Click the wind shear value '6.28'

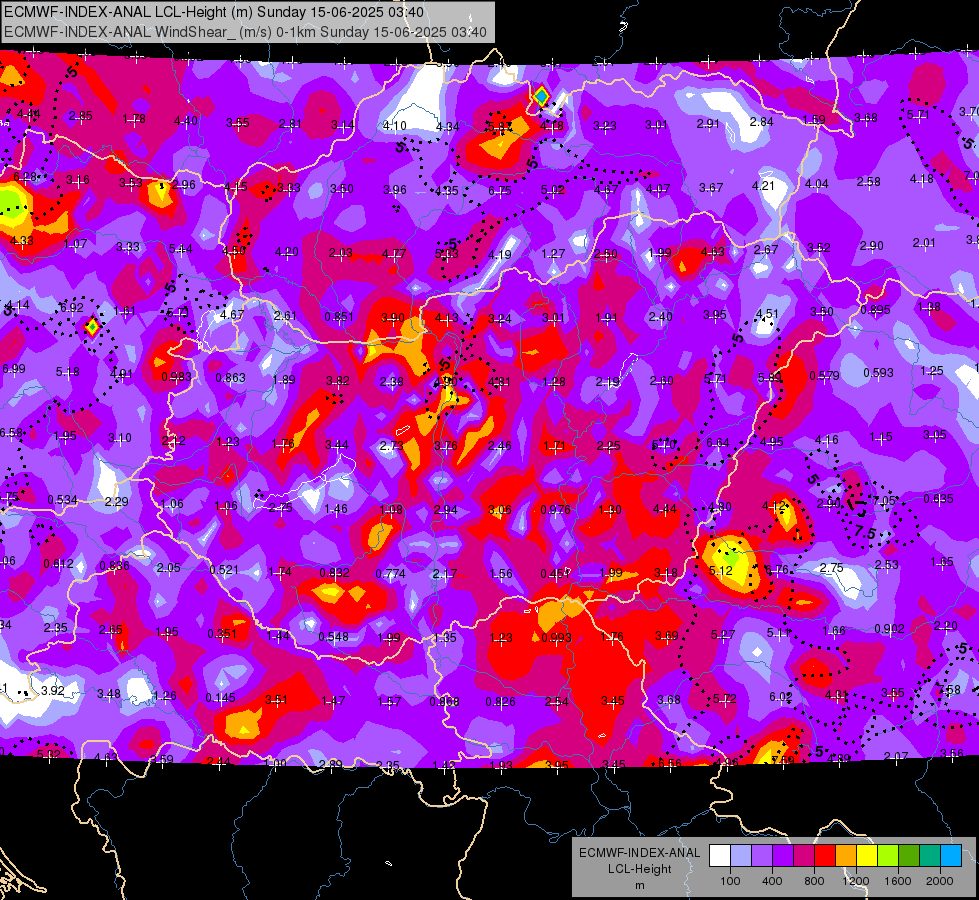[x=25, y=177]
